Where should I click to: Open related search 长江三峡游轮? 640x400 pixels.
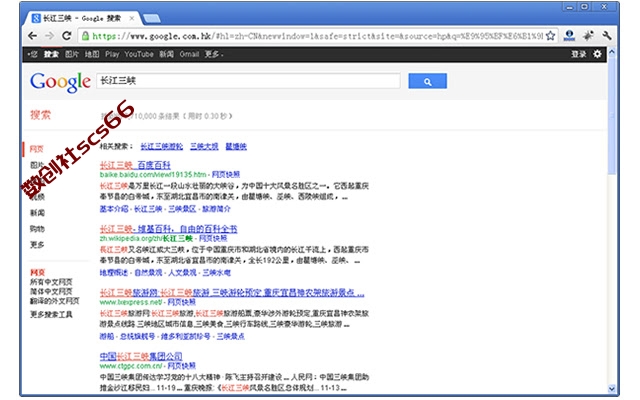162,146
